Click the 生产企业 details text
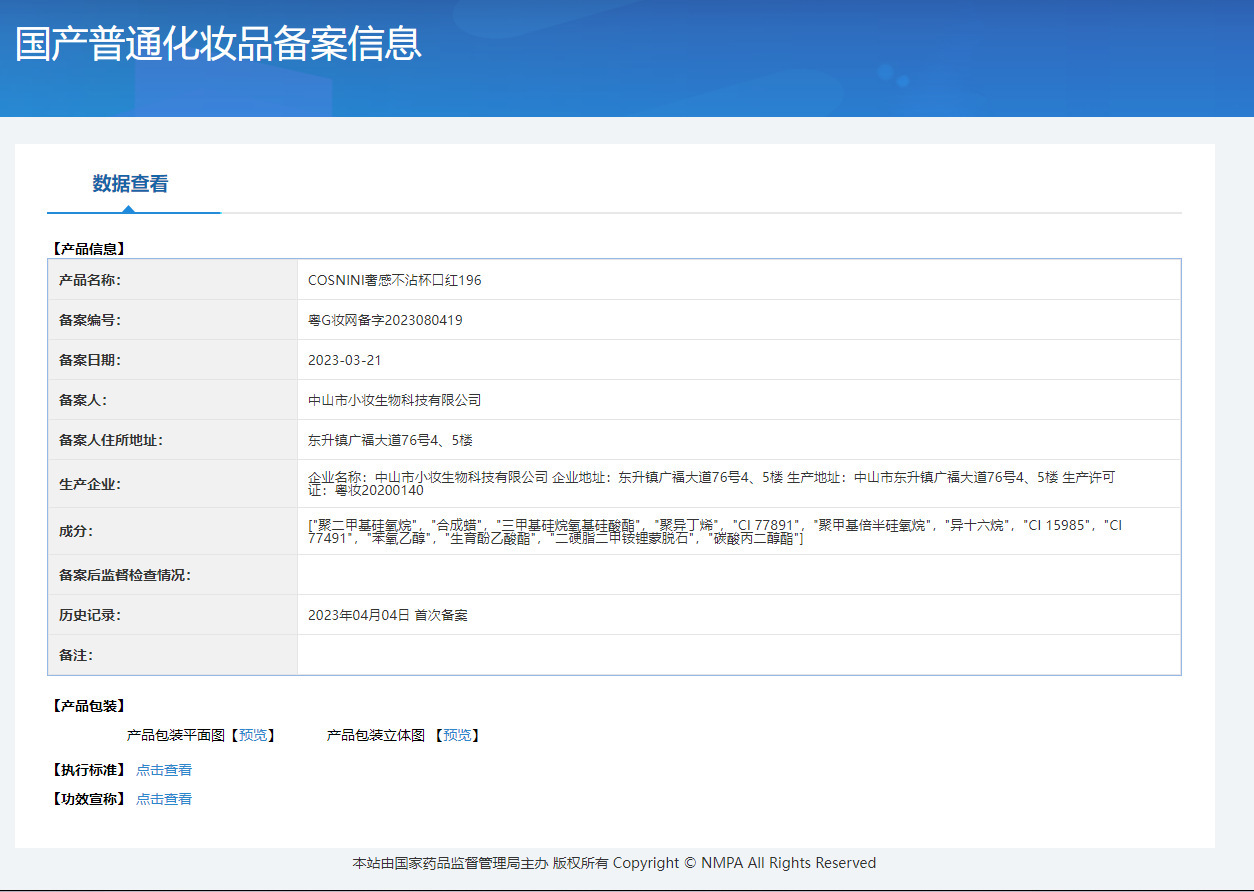Image resolution: width=1254 pixels, height=892 pixels. coord(710,484)
